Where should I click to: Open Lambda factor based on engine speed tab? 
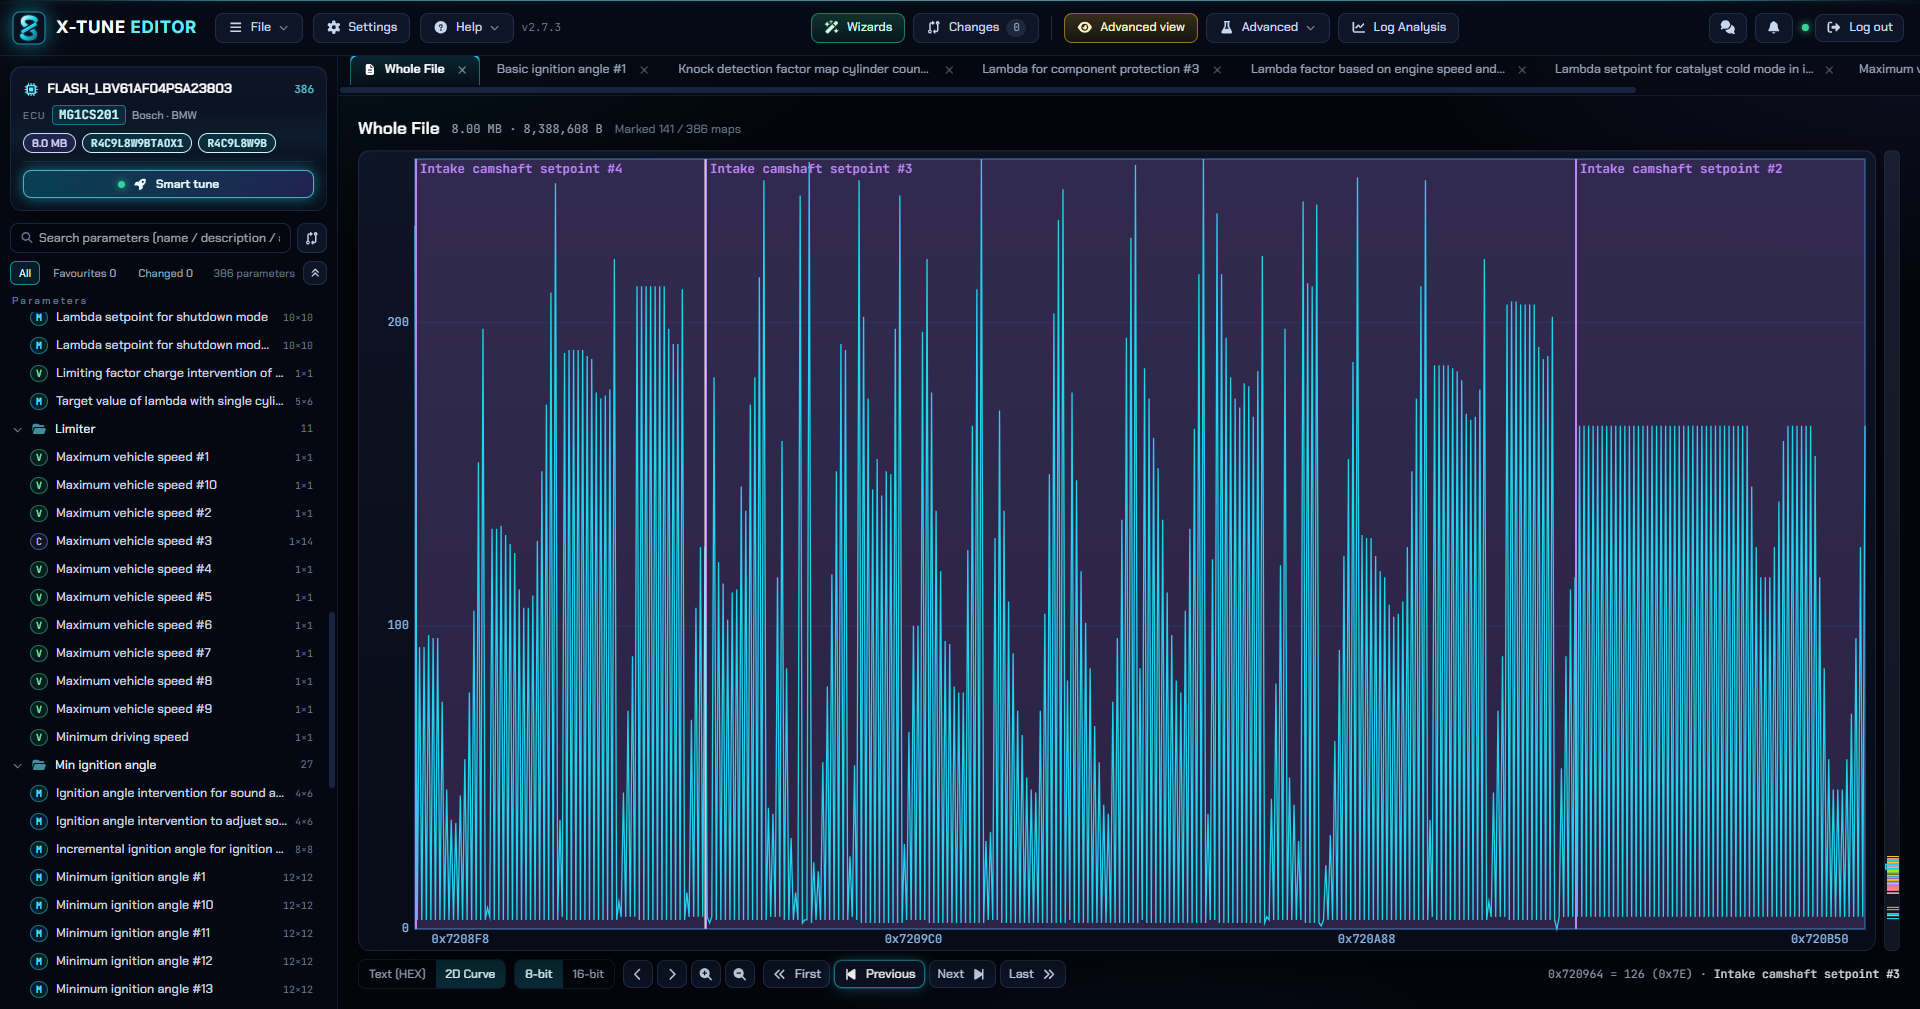pos(1377,69)
